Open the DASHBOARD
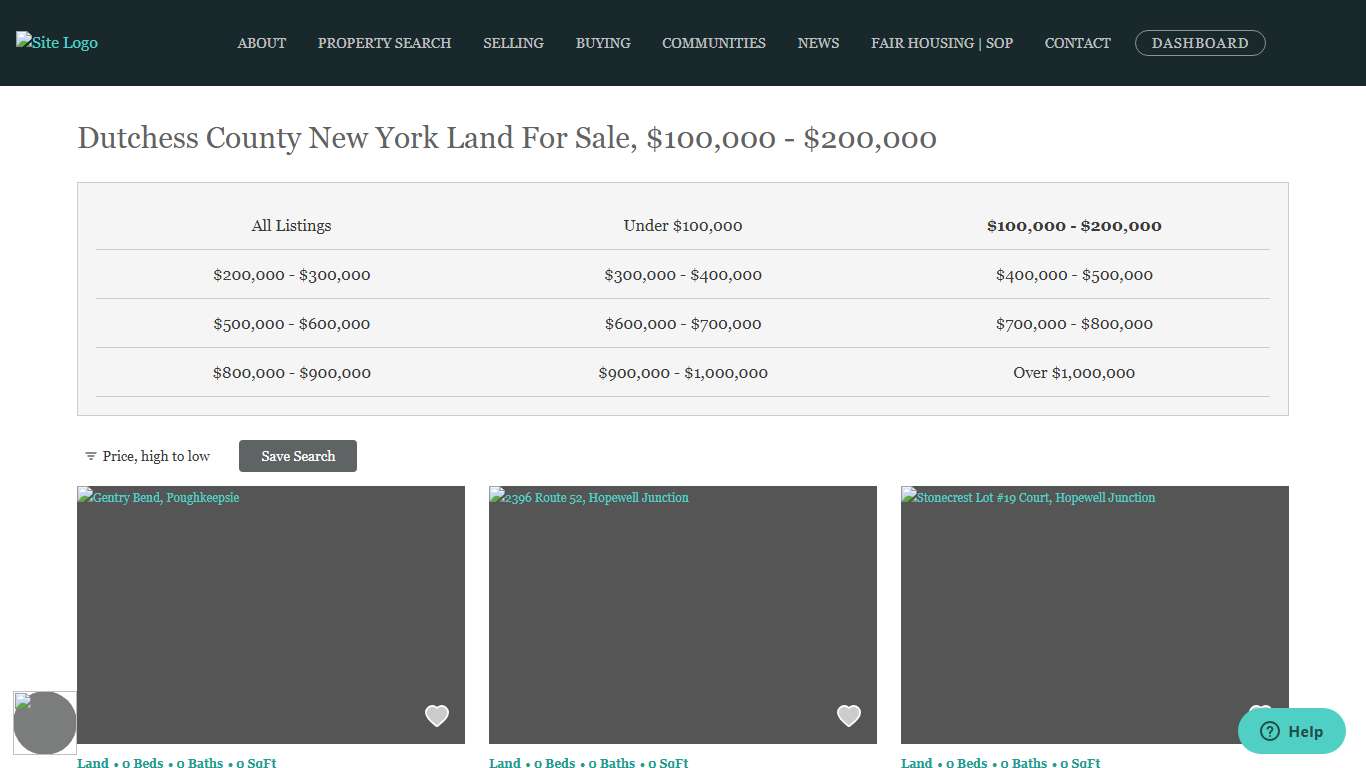The image size is (1366, 768). tap(1200, 43)
